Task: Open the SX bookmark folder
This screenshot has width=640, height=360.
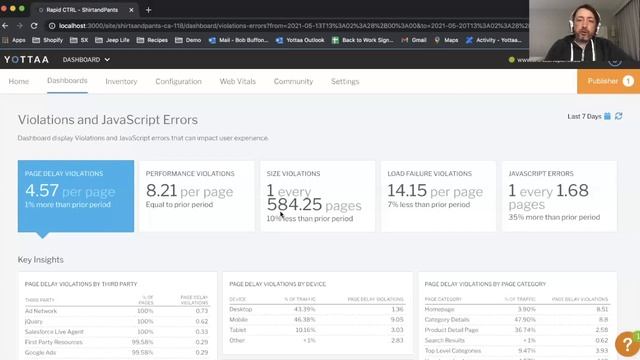Action: point(79,40)
